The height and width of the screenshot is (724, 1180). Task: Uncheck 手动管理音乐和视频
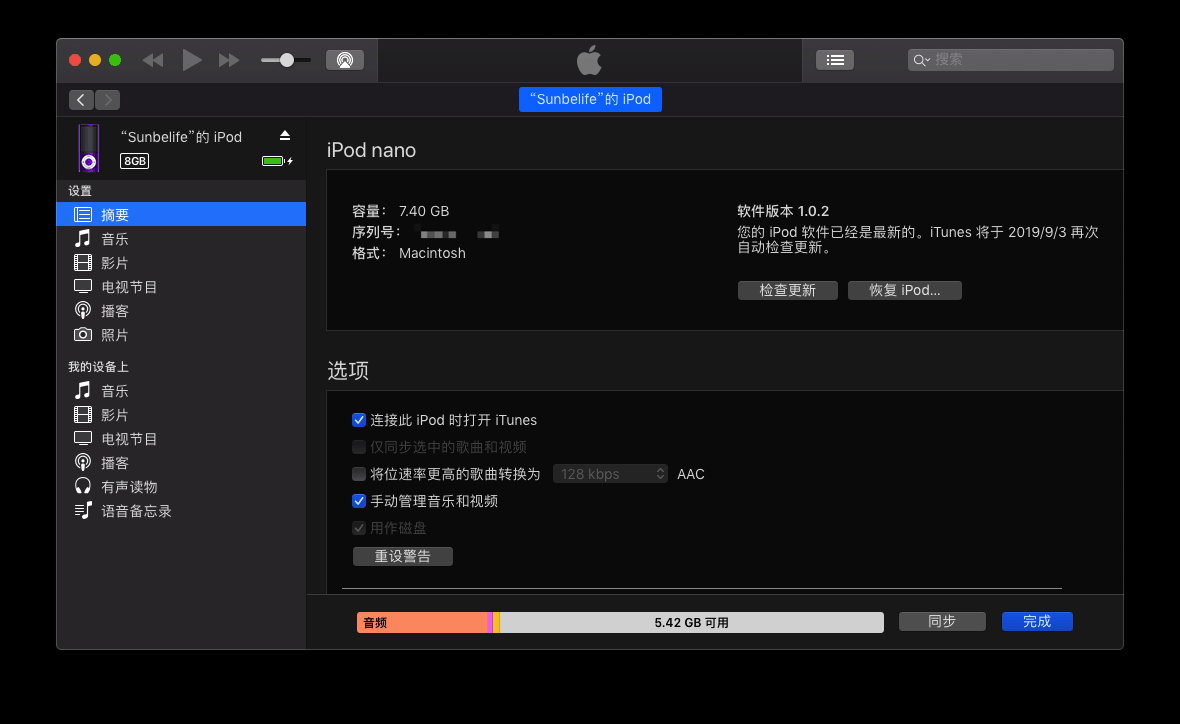coord(359,500)
